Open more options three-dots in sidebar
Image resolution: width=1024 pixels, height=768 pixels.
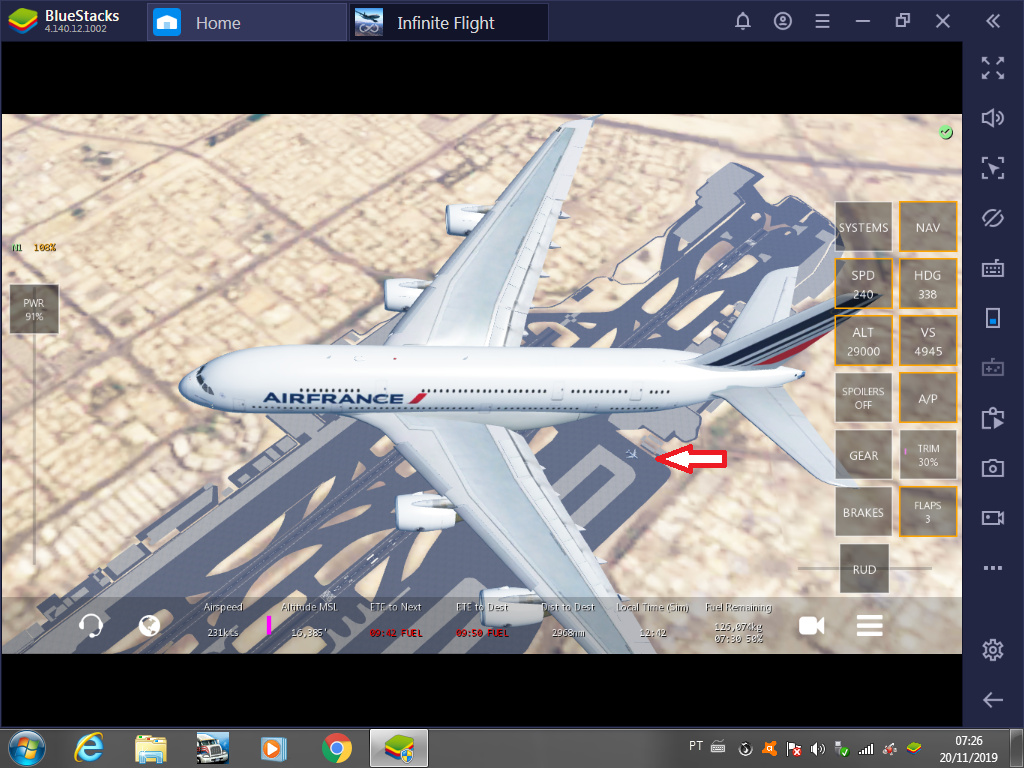(x=993, y=568)
